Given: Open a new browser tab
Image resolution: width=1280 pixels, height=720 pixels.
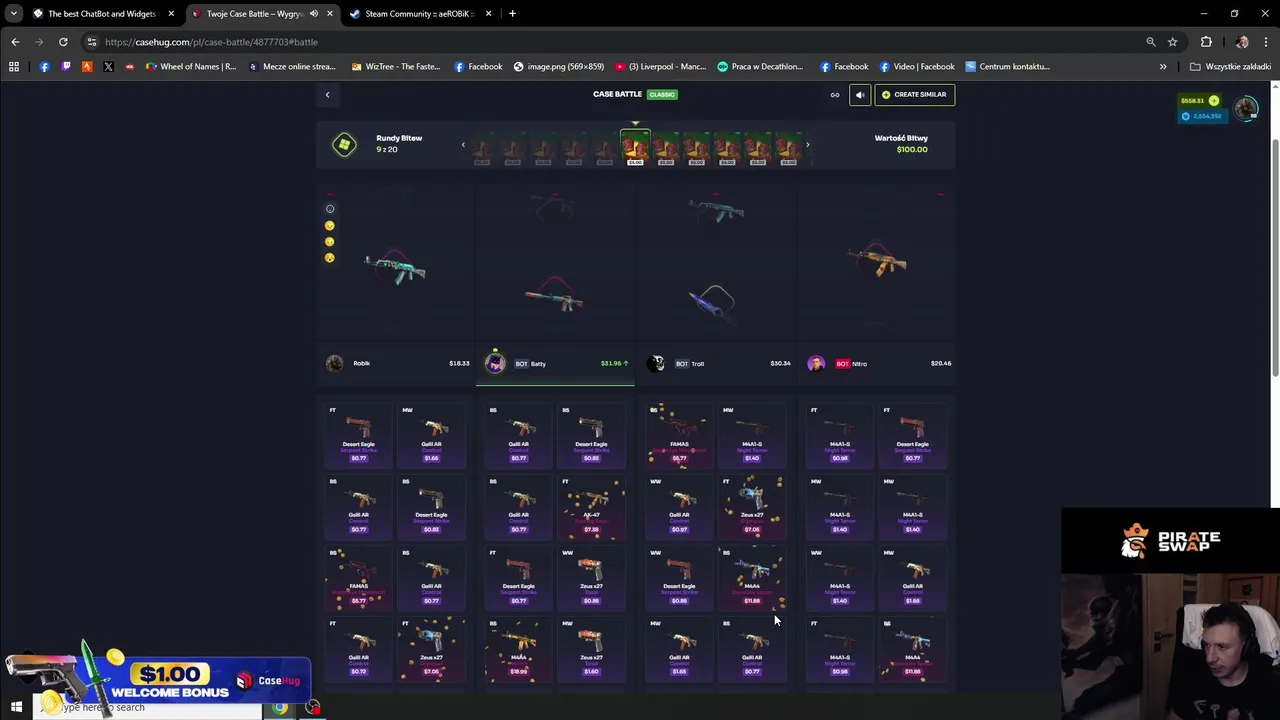Looking at the screenshot, I should click(x=512, y=14).
